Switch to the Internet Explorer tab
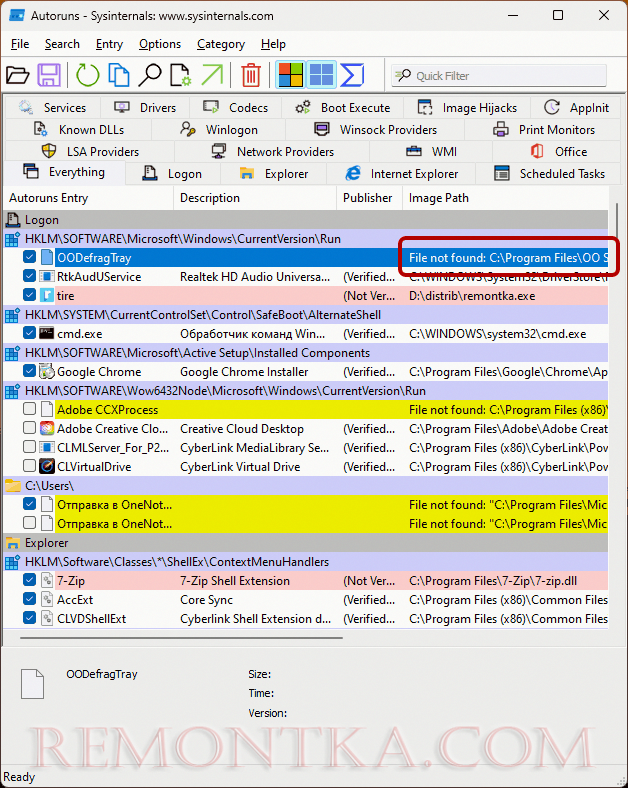This screenshot has height=788, width=628. 401,174
